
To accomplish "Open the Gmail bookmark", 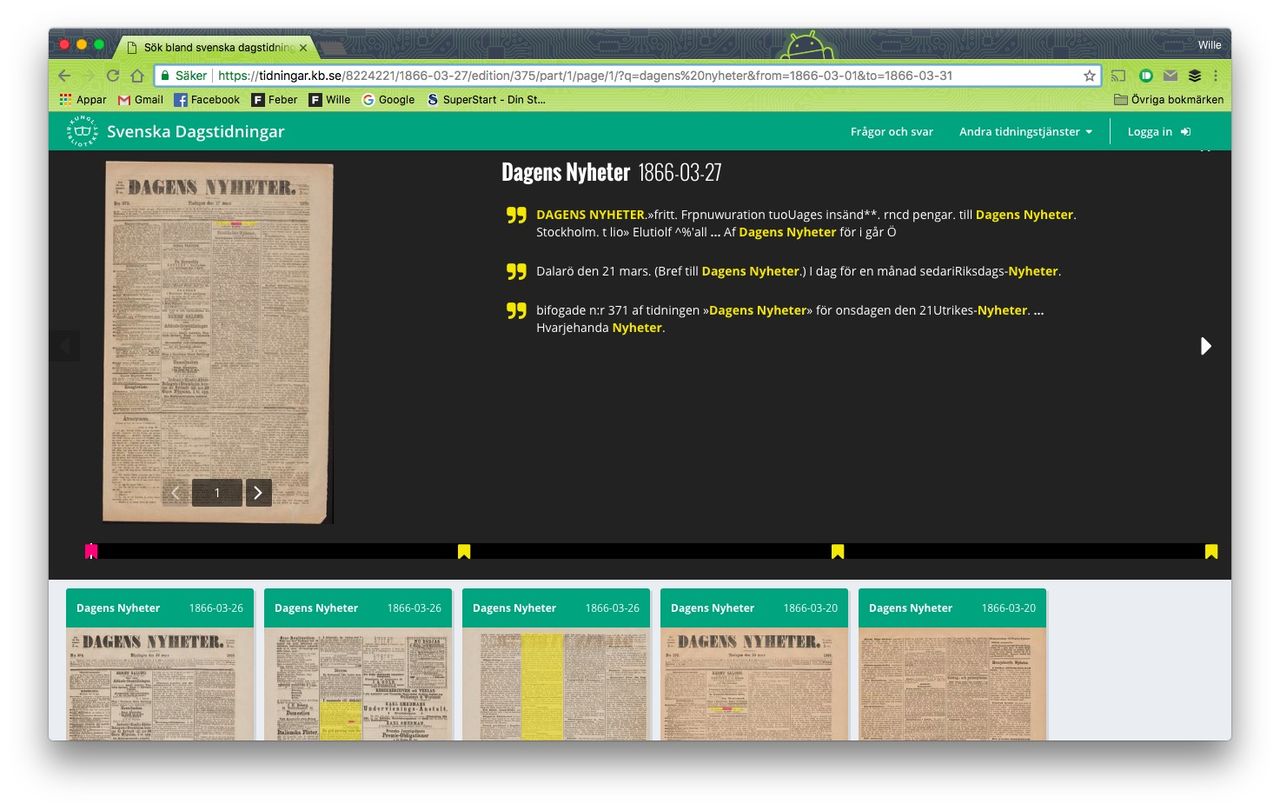I will point(140,100).
